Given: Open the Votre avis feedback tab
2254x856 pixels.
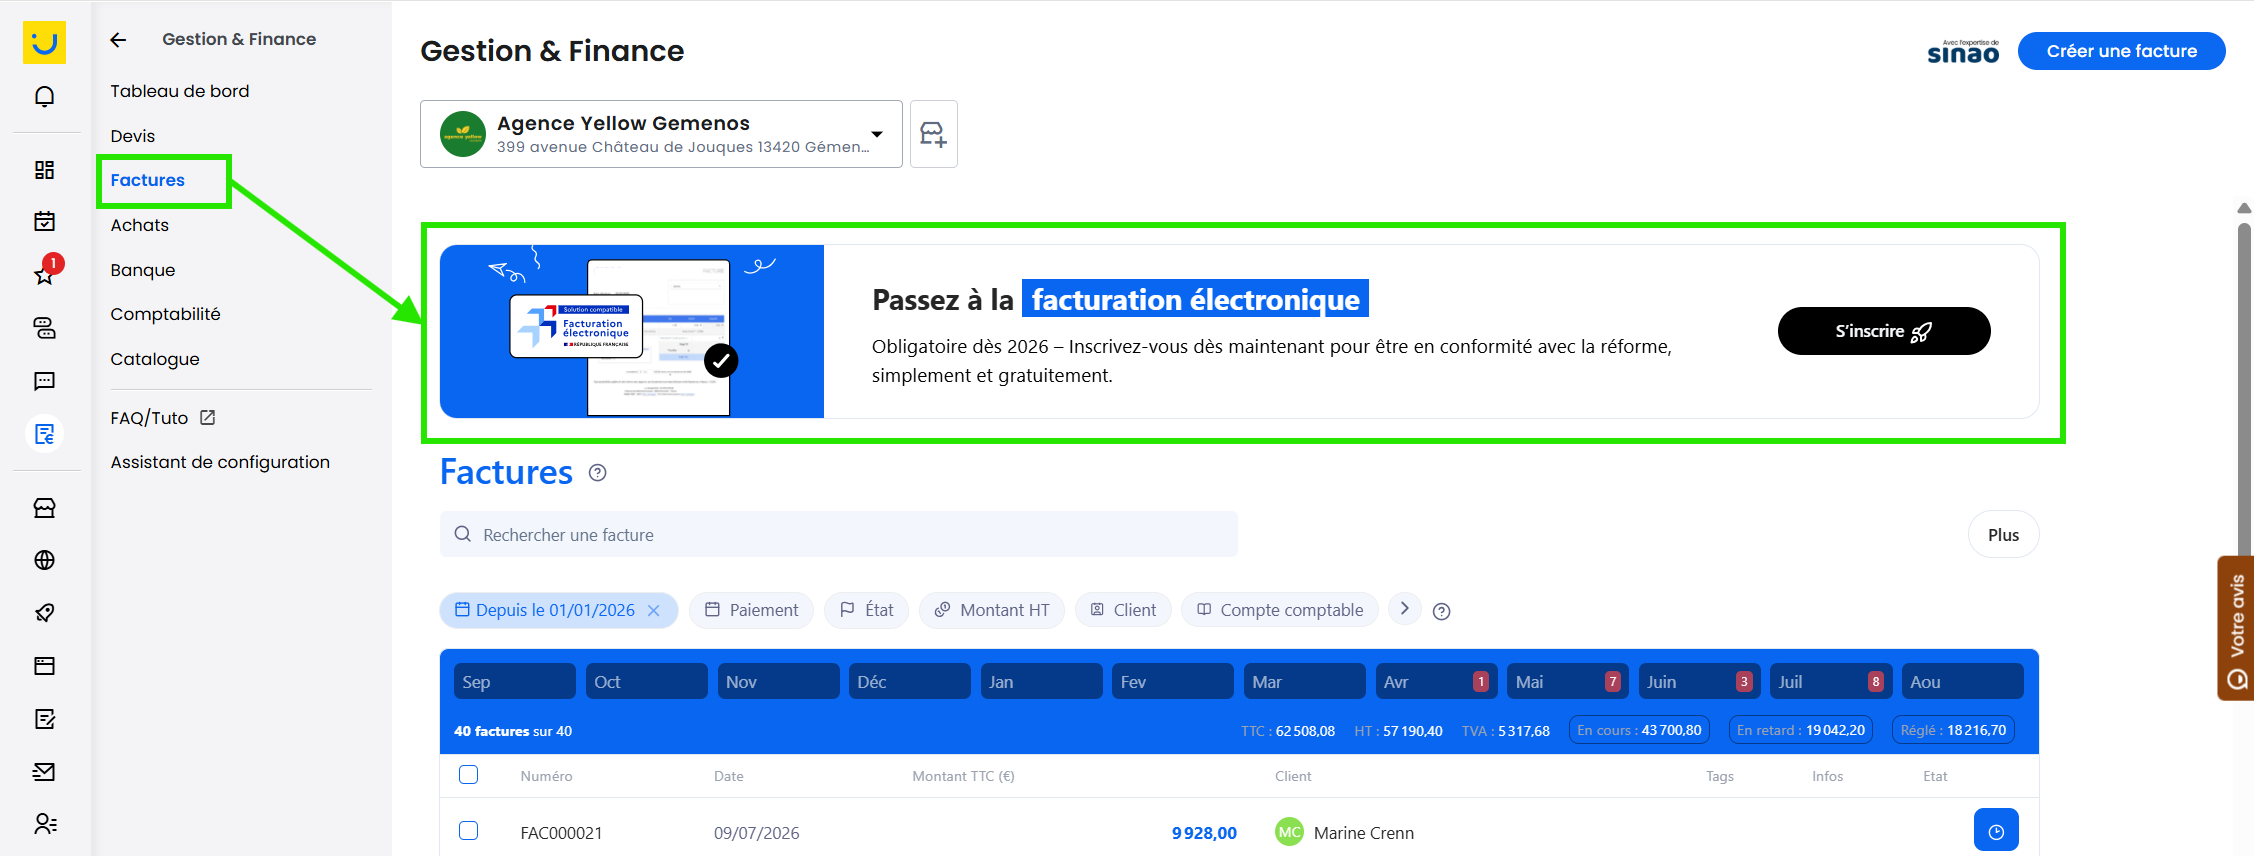Looking at the screenshot, I should [x=2236, y=628].
